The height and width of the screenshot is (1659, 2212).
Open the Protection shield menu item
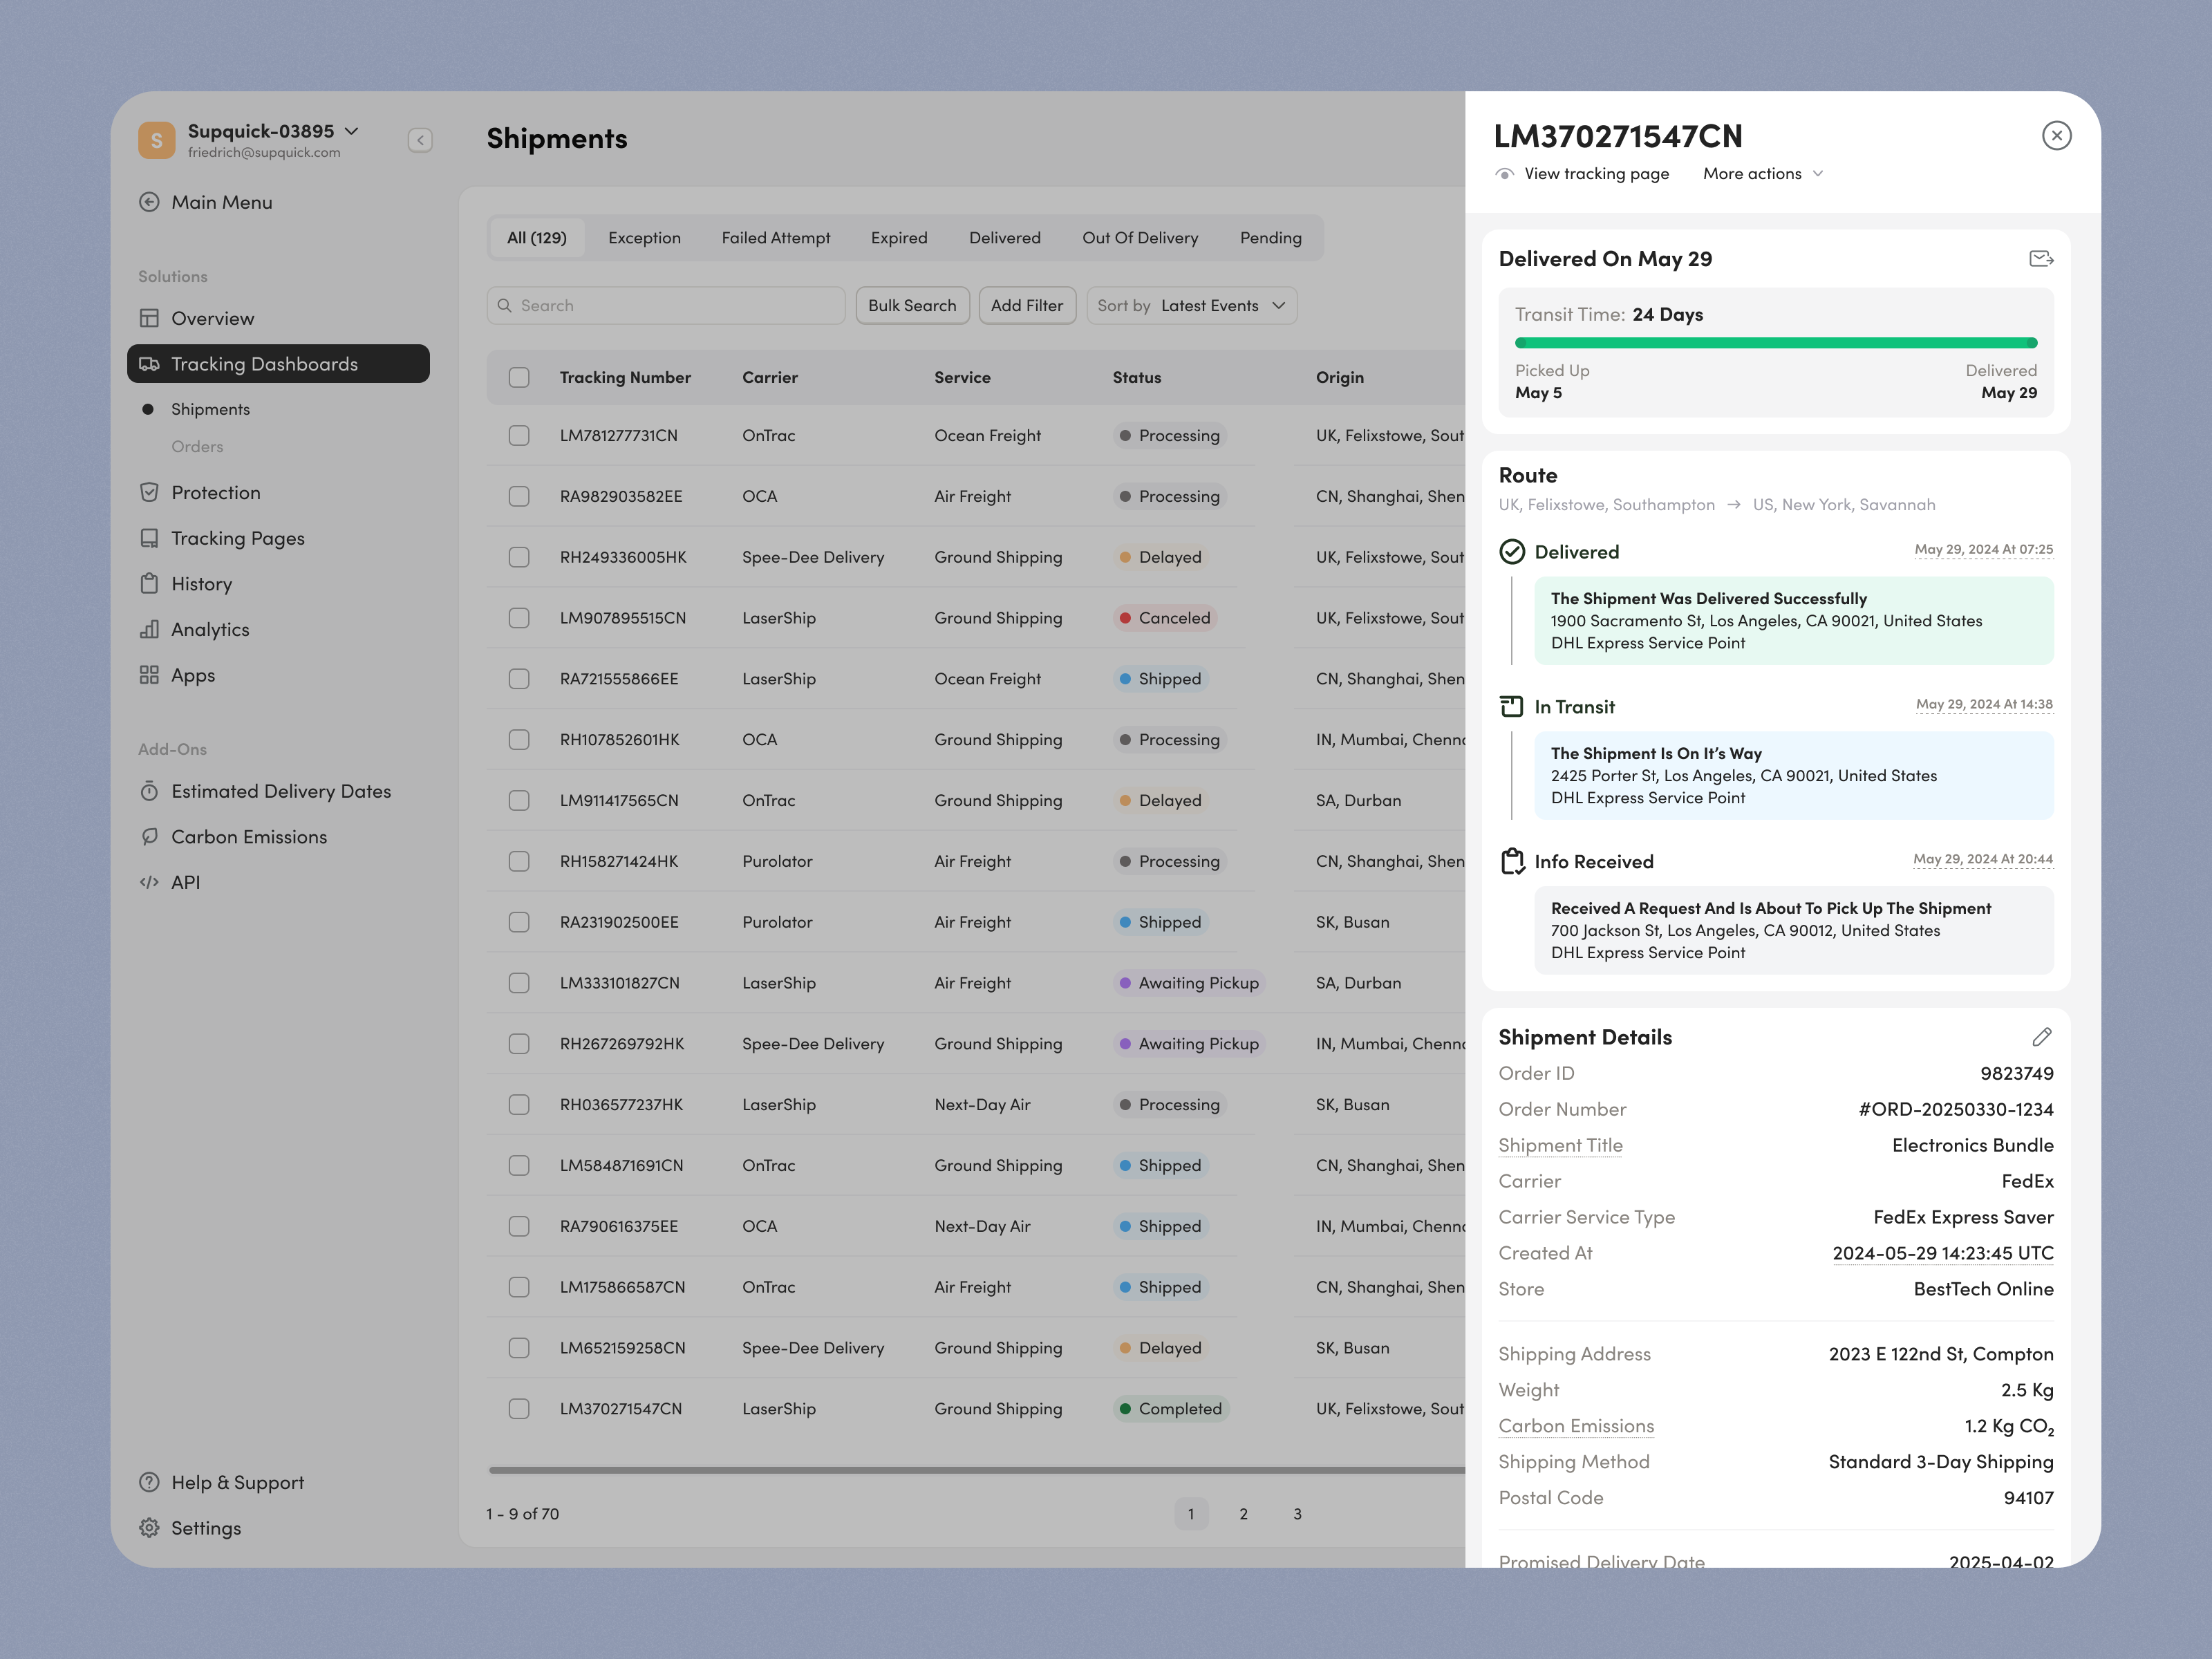(x=215, y=492)
